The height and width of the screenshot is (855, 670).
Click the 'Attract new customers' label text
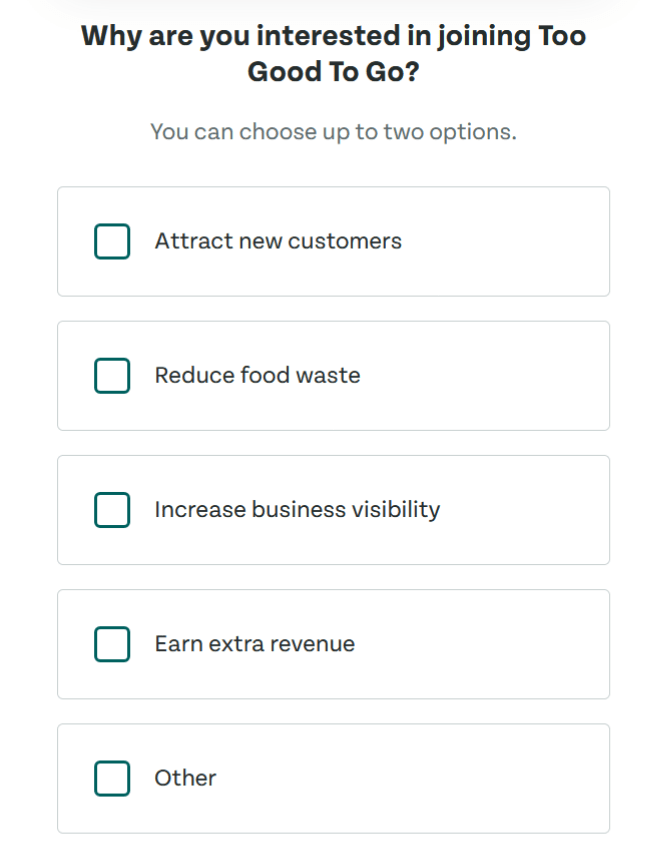coord(278,241)
